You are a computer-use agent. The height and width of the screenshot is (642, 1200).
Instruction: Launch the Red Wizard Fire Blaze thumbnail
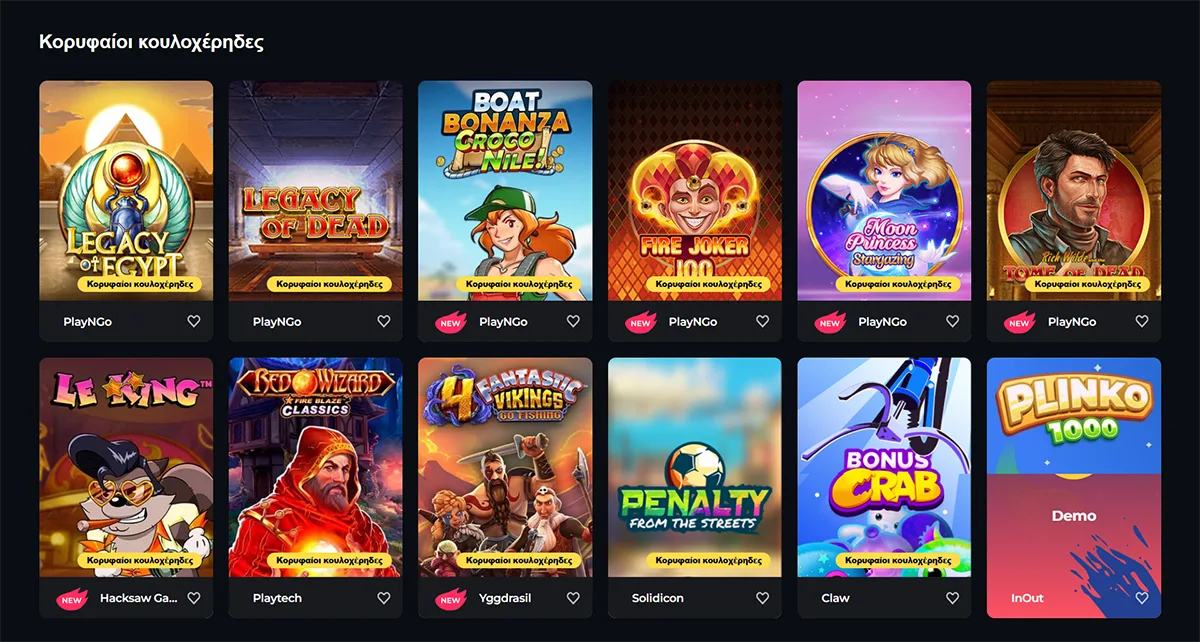click(x=315, y=467)
